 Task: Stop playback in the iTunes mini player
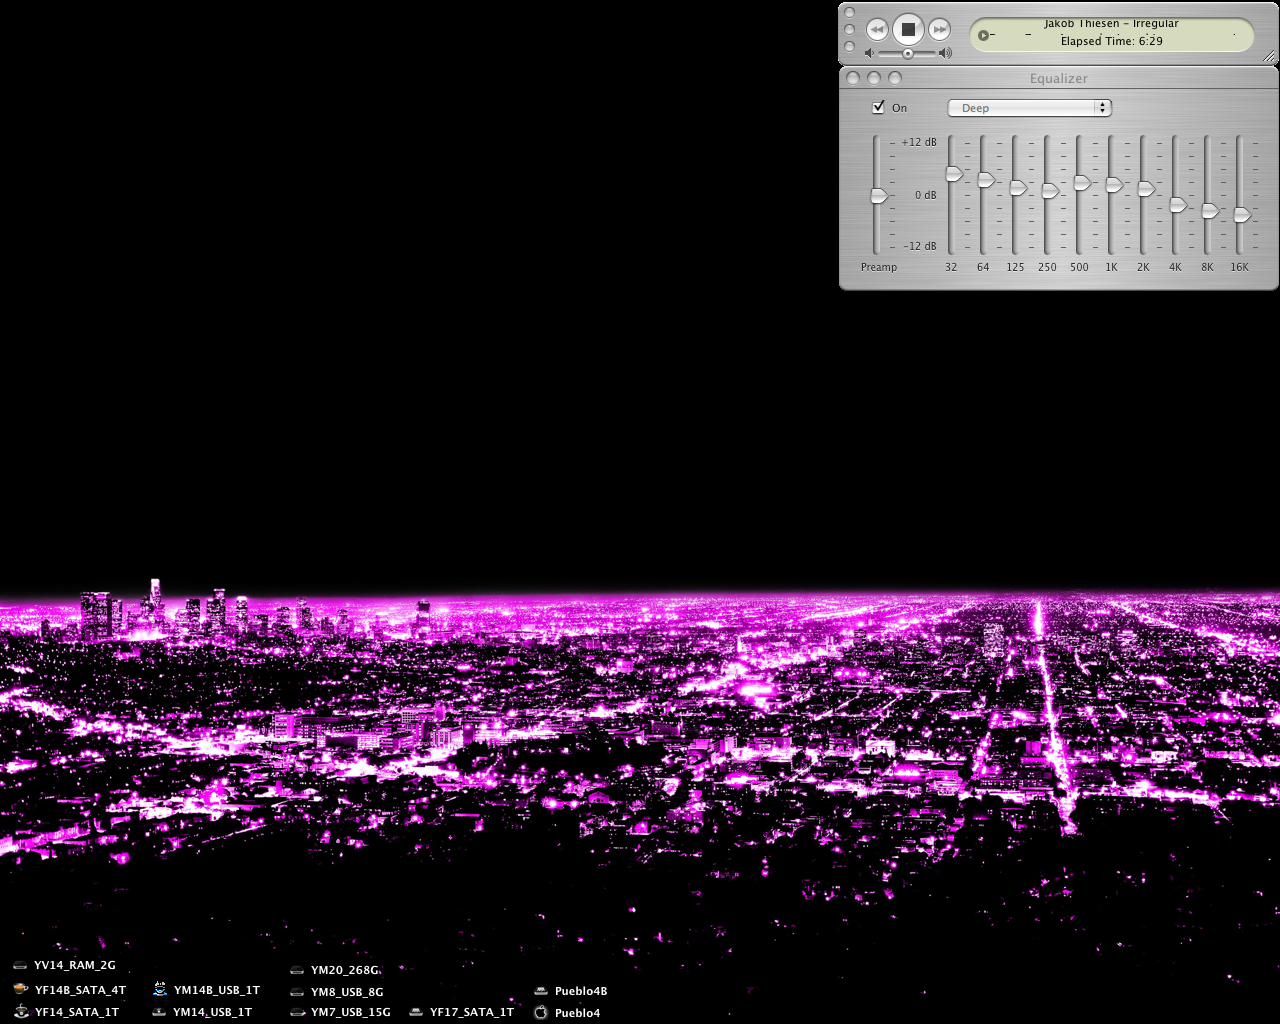pos(908,29)
